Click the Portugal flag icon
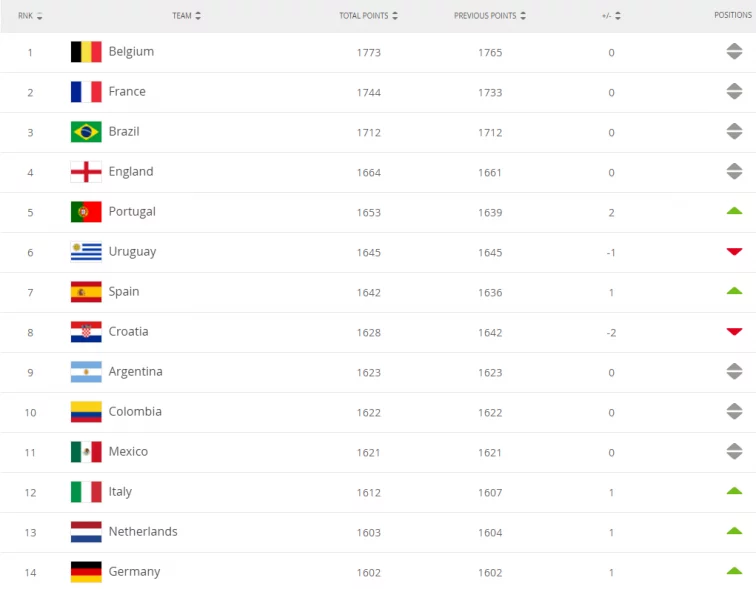The width and height of the screenshot is (756, 589). (x=86, y=212)
